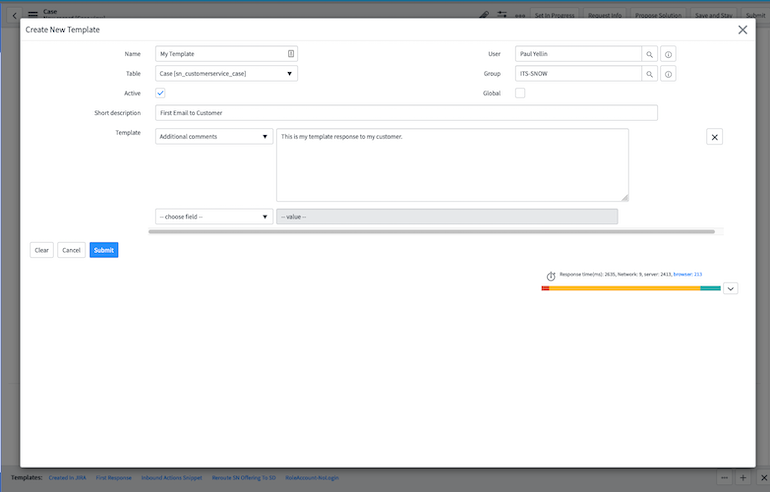The width and height of the screenshot is (770, 492).
Task: Click into the Short description field
Action: click(406, 113)
